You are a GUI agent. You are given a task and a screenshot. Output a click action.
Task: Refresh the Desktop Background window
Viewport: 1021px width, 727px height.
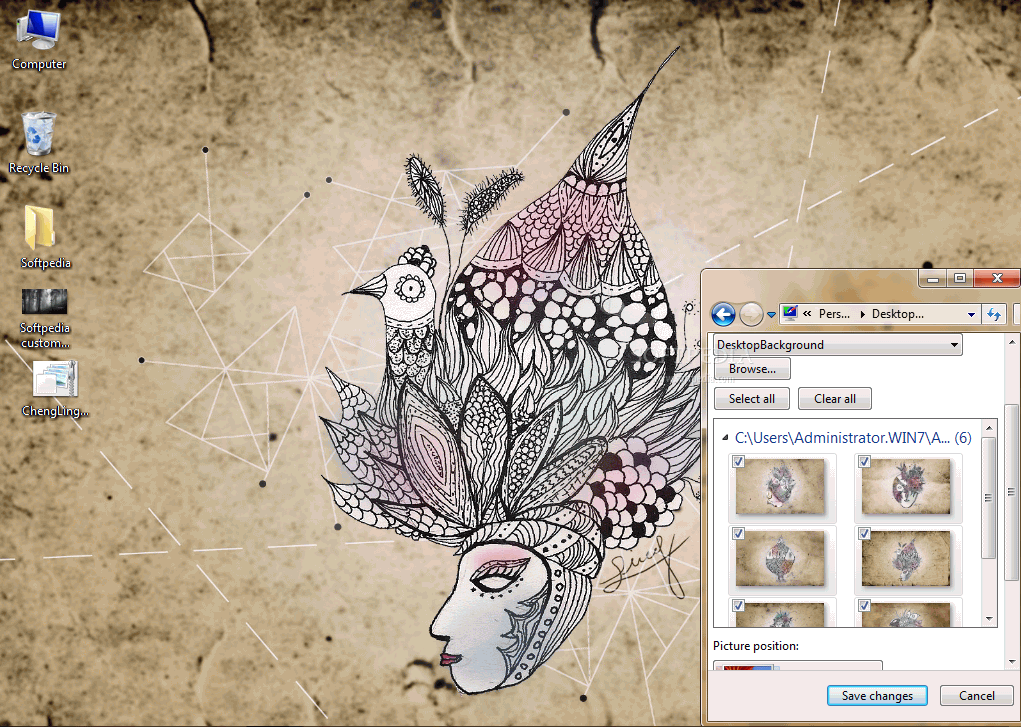click(x=994, y=314)
